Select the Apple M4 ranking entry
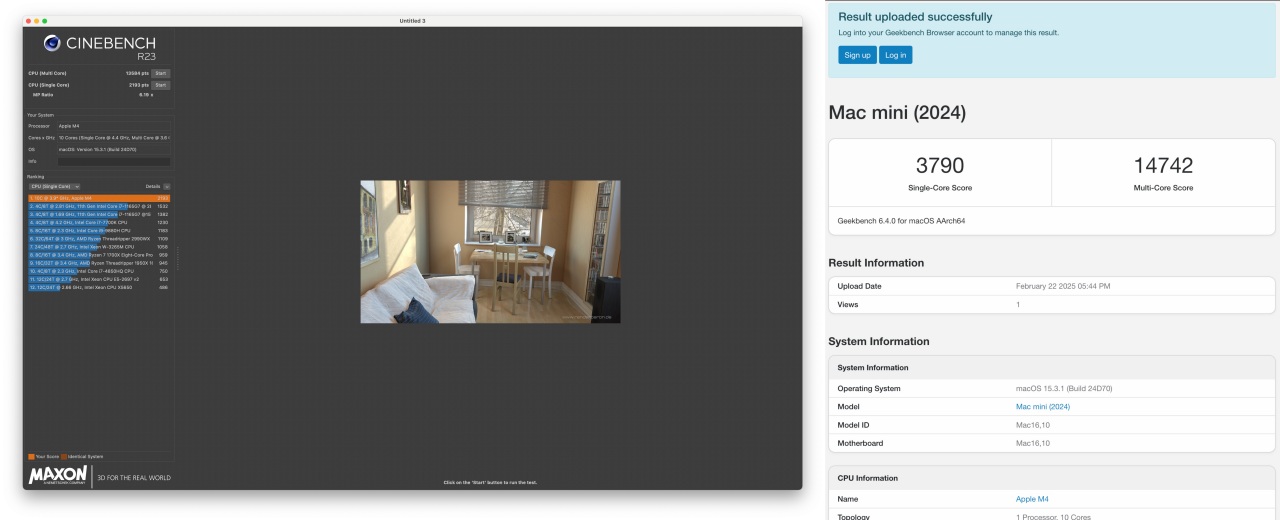The width and height of the screenshot is (1280, 520). (98, 198)
